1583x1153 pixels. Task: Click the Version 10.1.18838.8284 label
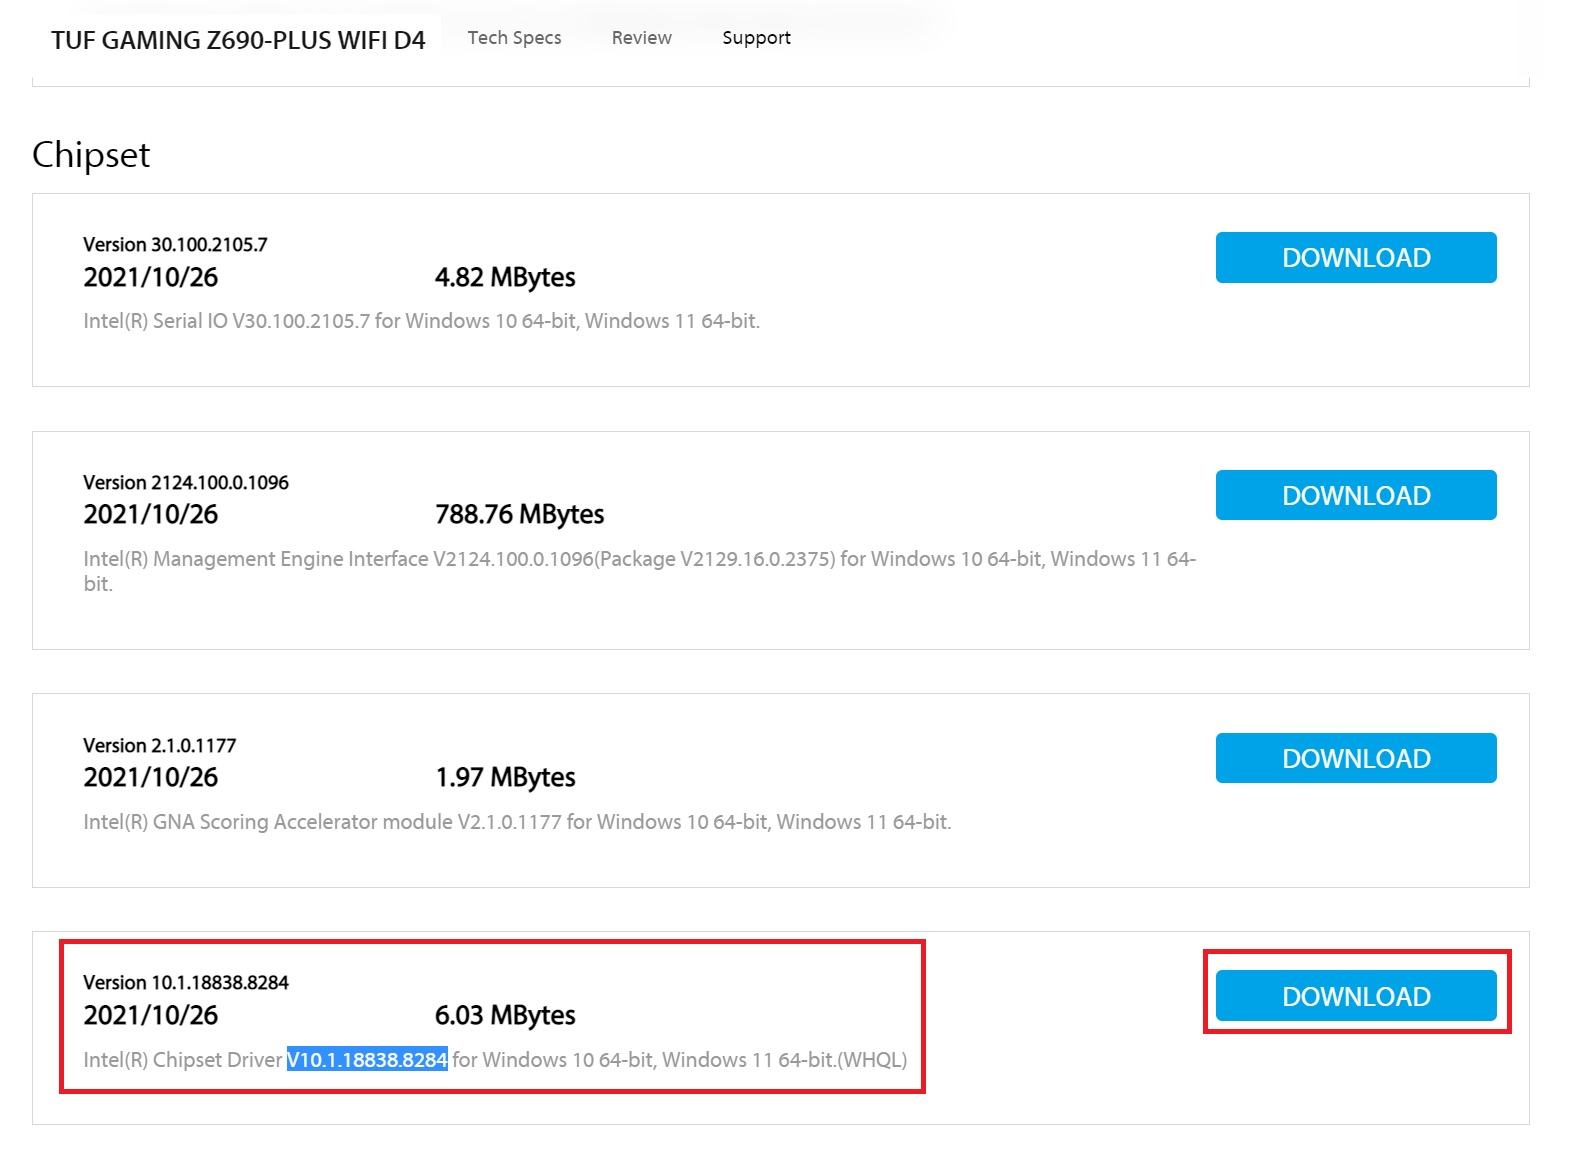pos(186,983)
